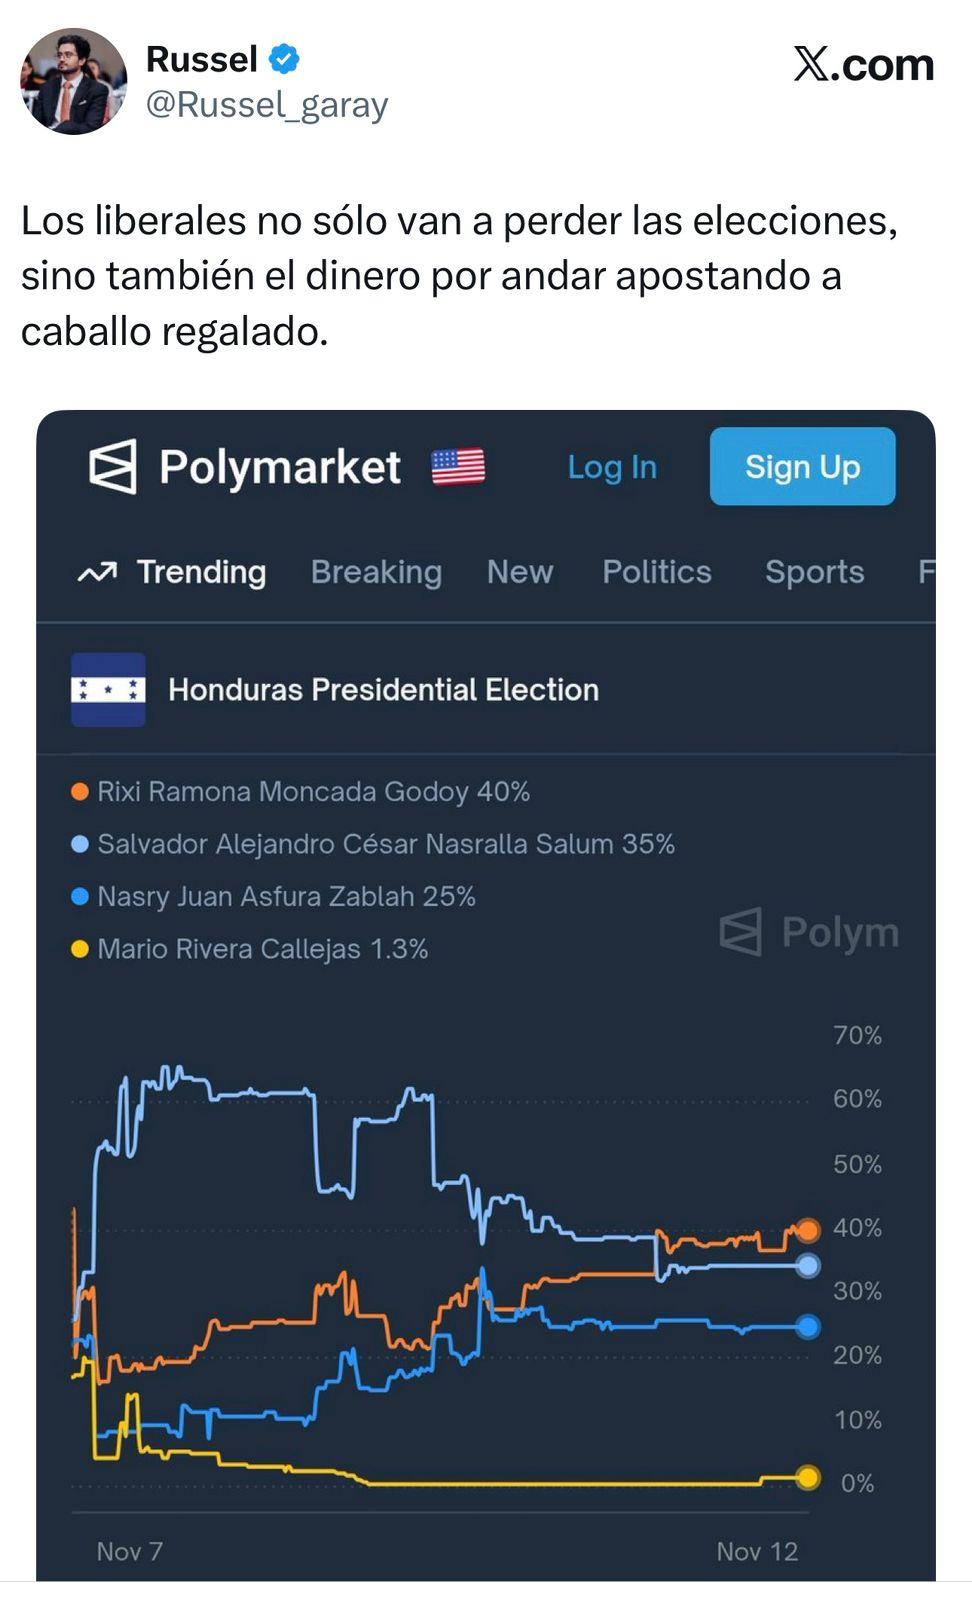Click the Log In link
This screenshot has height=1600, width=972.
pyautogui.click(x=610, y=467)
